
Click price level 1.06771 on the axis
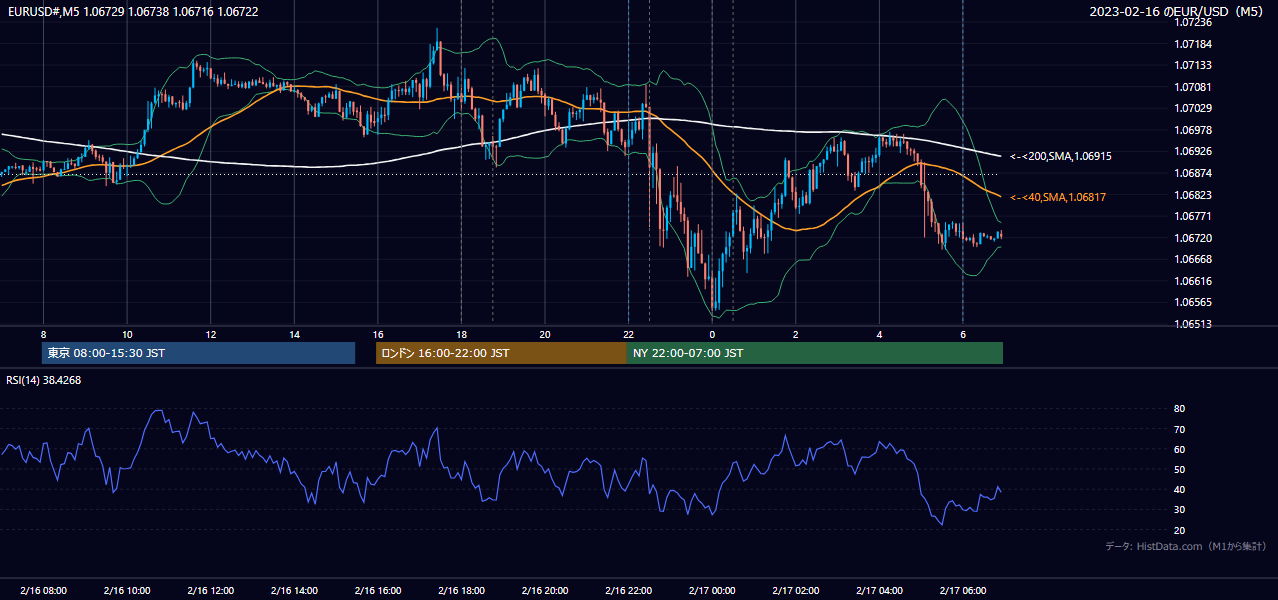click(x=1193, y=216)
